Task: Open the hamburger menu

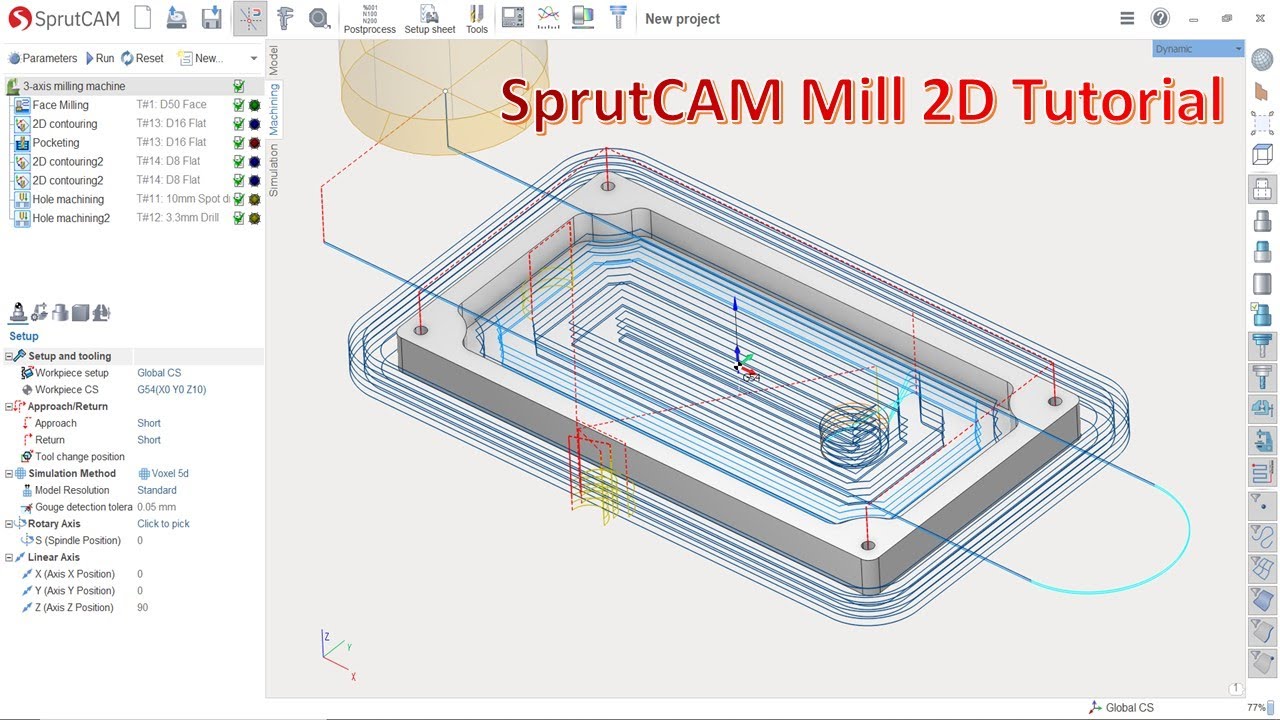Action: (x=1127, y=18)
